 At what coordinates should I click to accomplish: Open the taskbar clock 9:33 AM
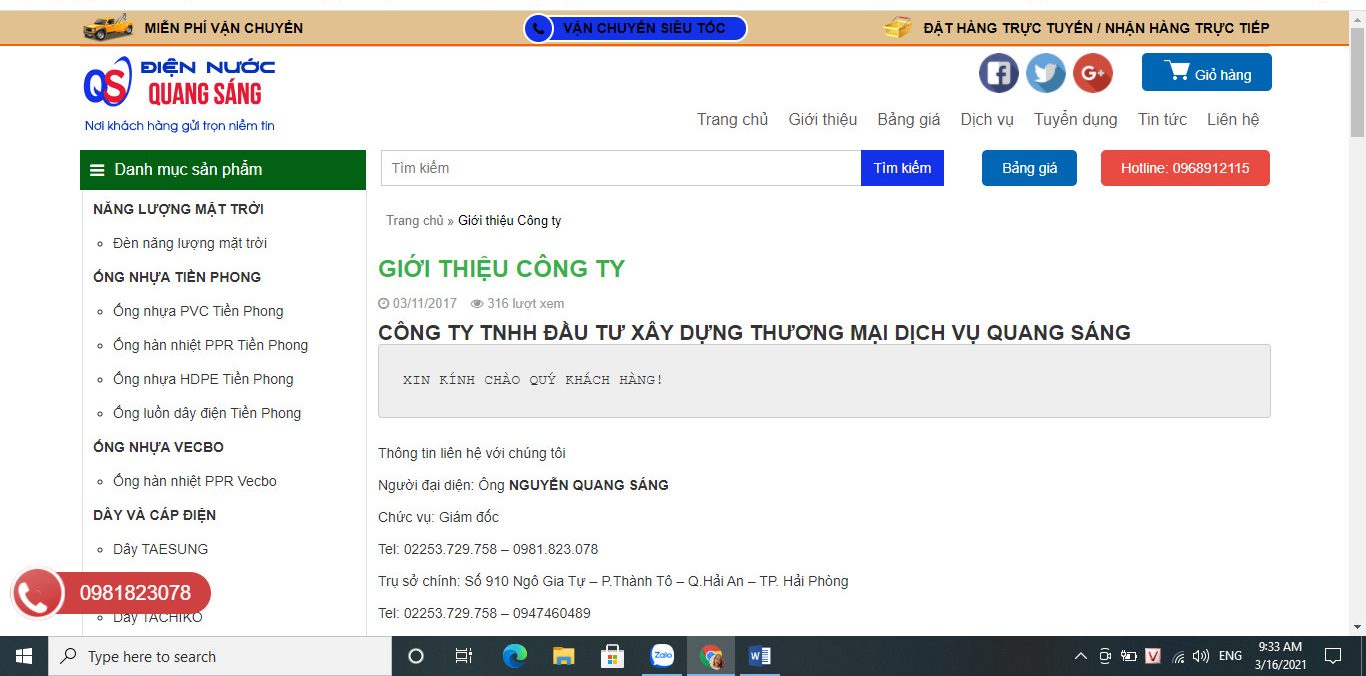pyautogui.click(x=1280, y=656)
